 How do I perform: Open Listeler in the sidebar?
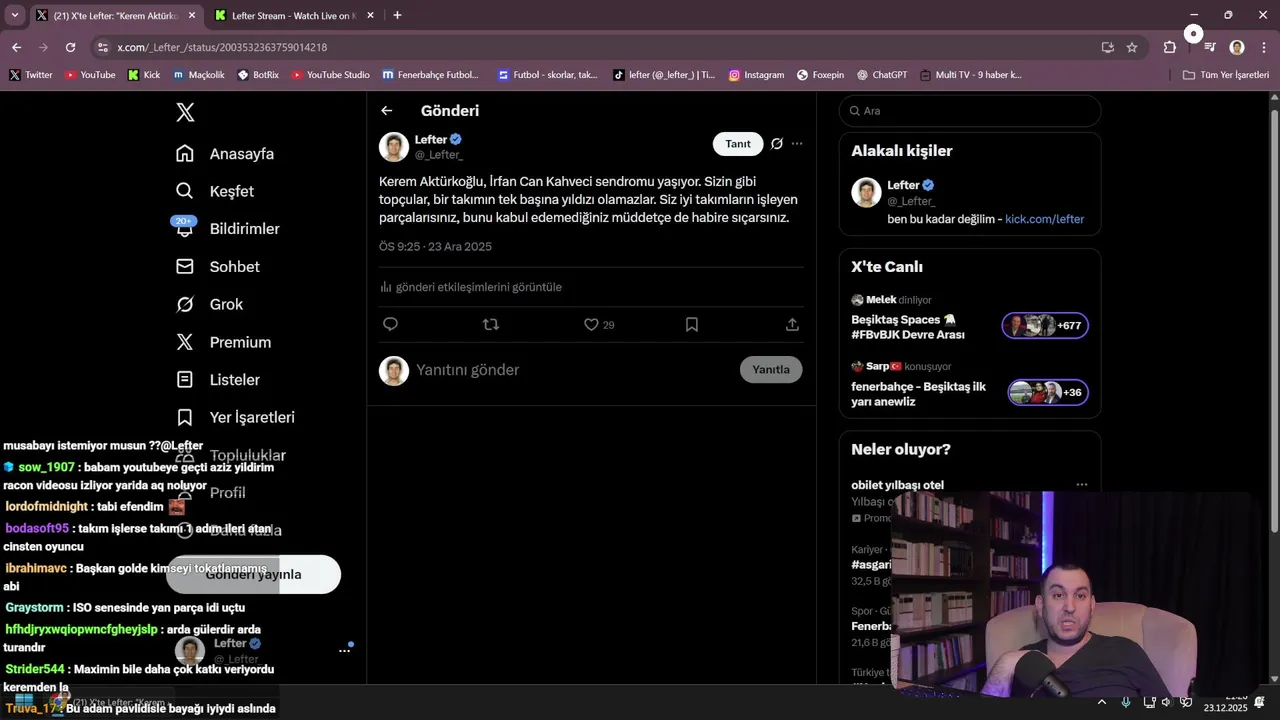click(x=217, y=380)
